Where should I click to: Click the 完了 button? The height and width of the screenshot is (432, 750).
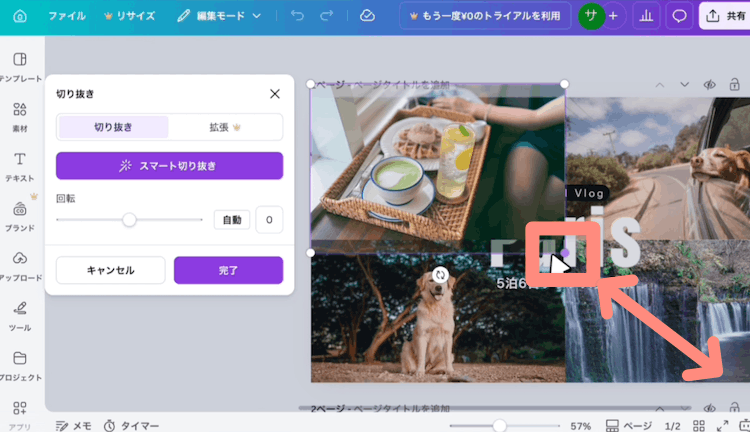(x=229, y=270)
